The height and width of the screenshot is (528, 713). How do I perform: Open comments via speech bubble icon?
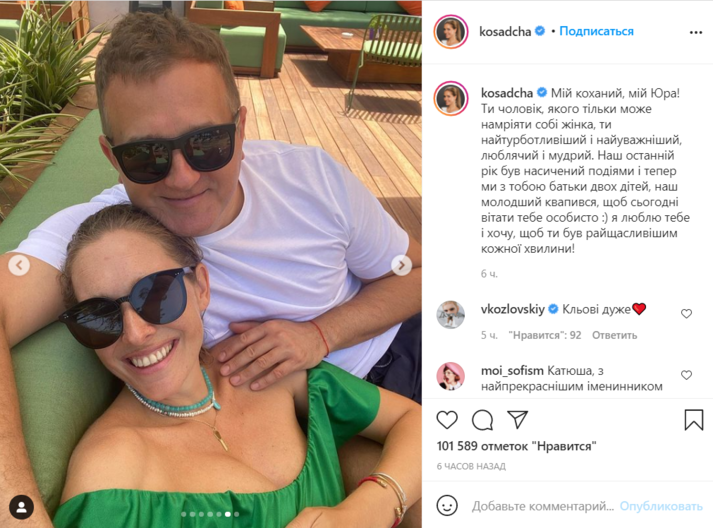[482, 420]
